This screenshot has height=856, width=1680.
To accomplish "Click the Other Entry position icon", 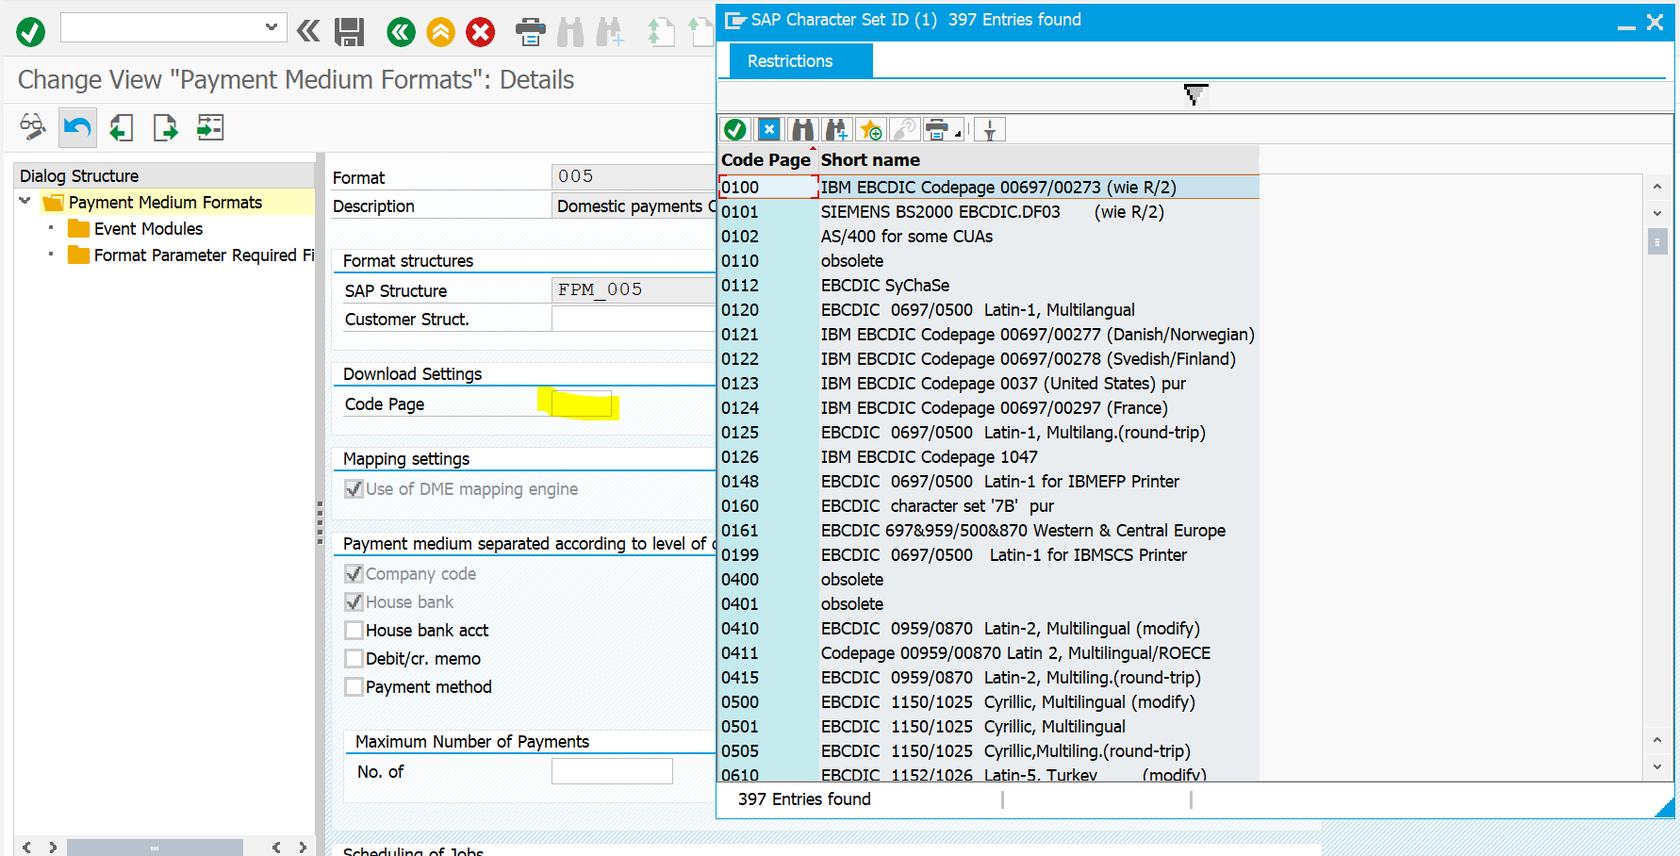I will coord(210,127).
